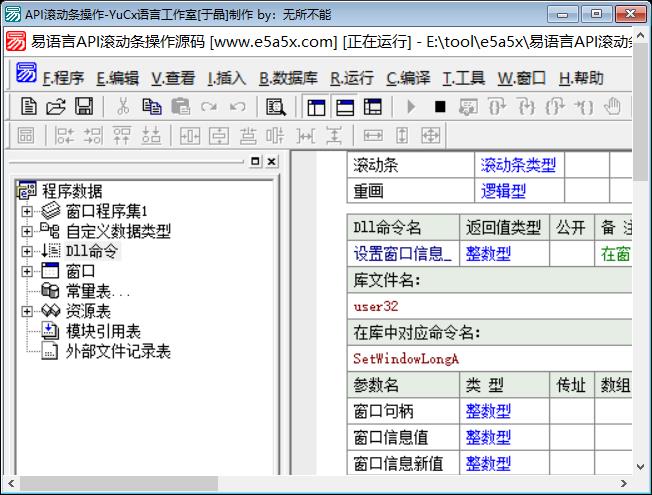This screenshot has height=495, width=652.
Task: Expand the 自定义数据类型 tree node
Action: (x=27, y=231)
